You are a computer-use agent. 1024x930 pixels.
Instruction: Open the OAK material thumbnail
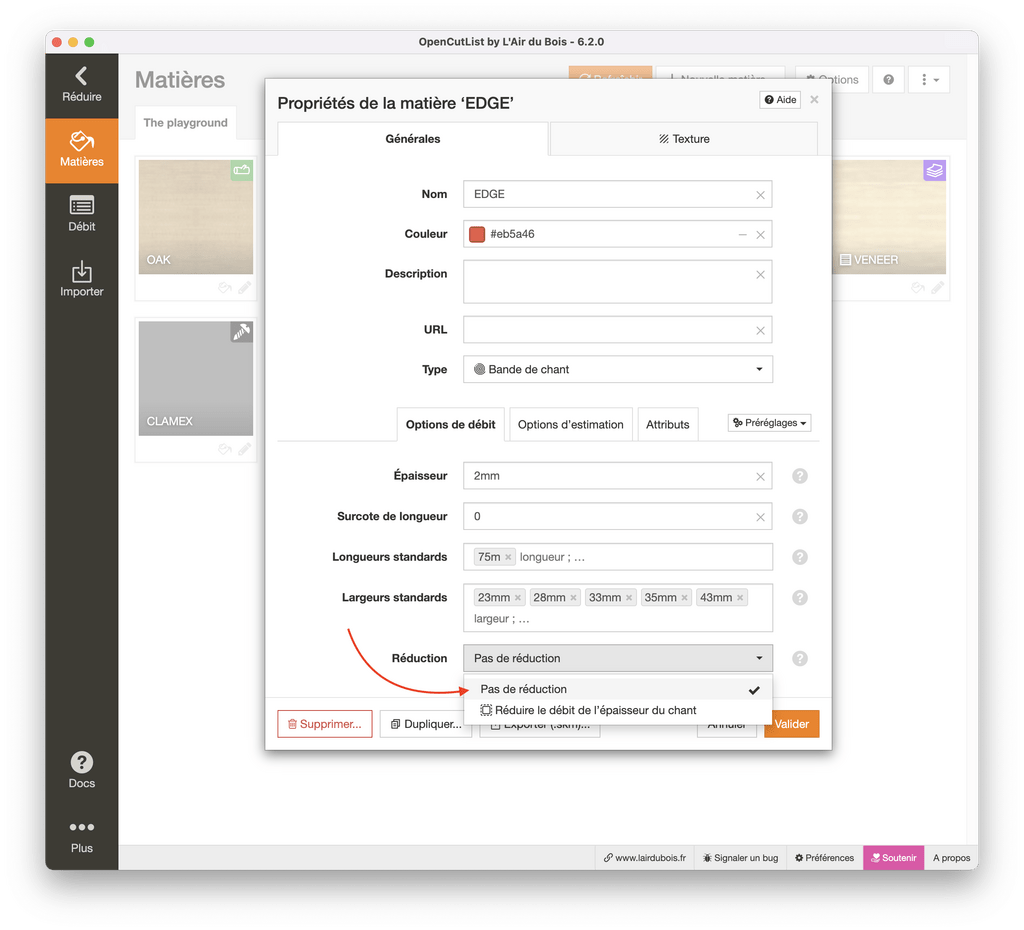point(196,217)
